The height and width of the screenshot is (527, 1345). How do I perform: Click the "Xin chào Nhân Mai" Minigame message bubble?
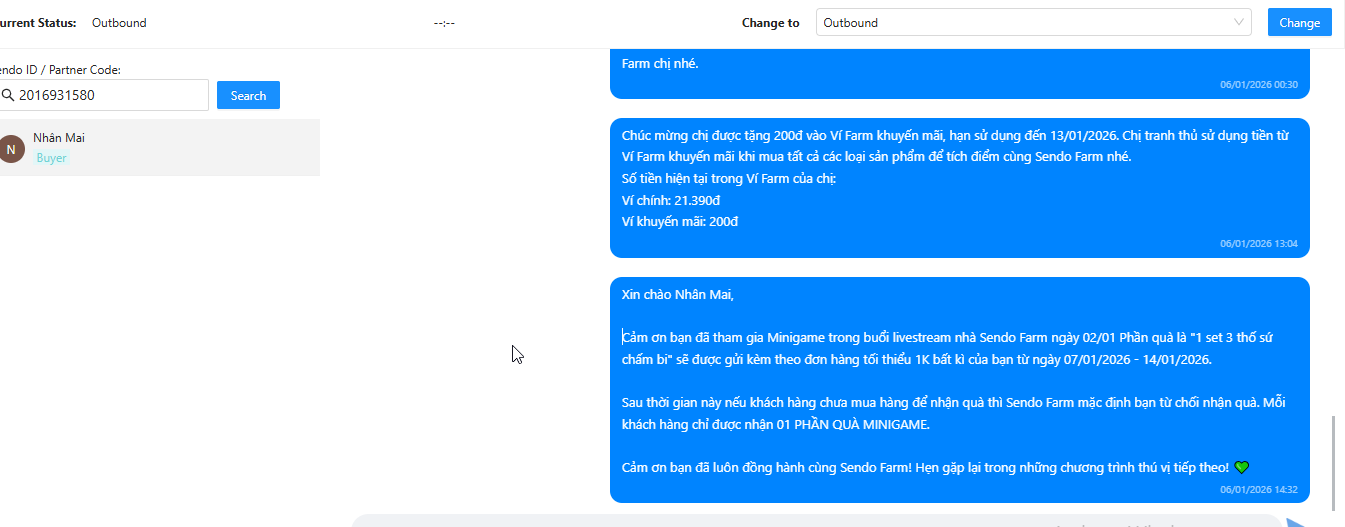(x=959, y=390)
